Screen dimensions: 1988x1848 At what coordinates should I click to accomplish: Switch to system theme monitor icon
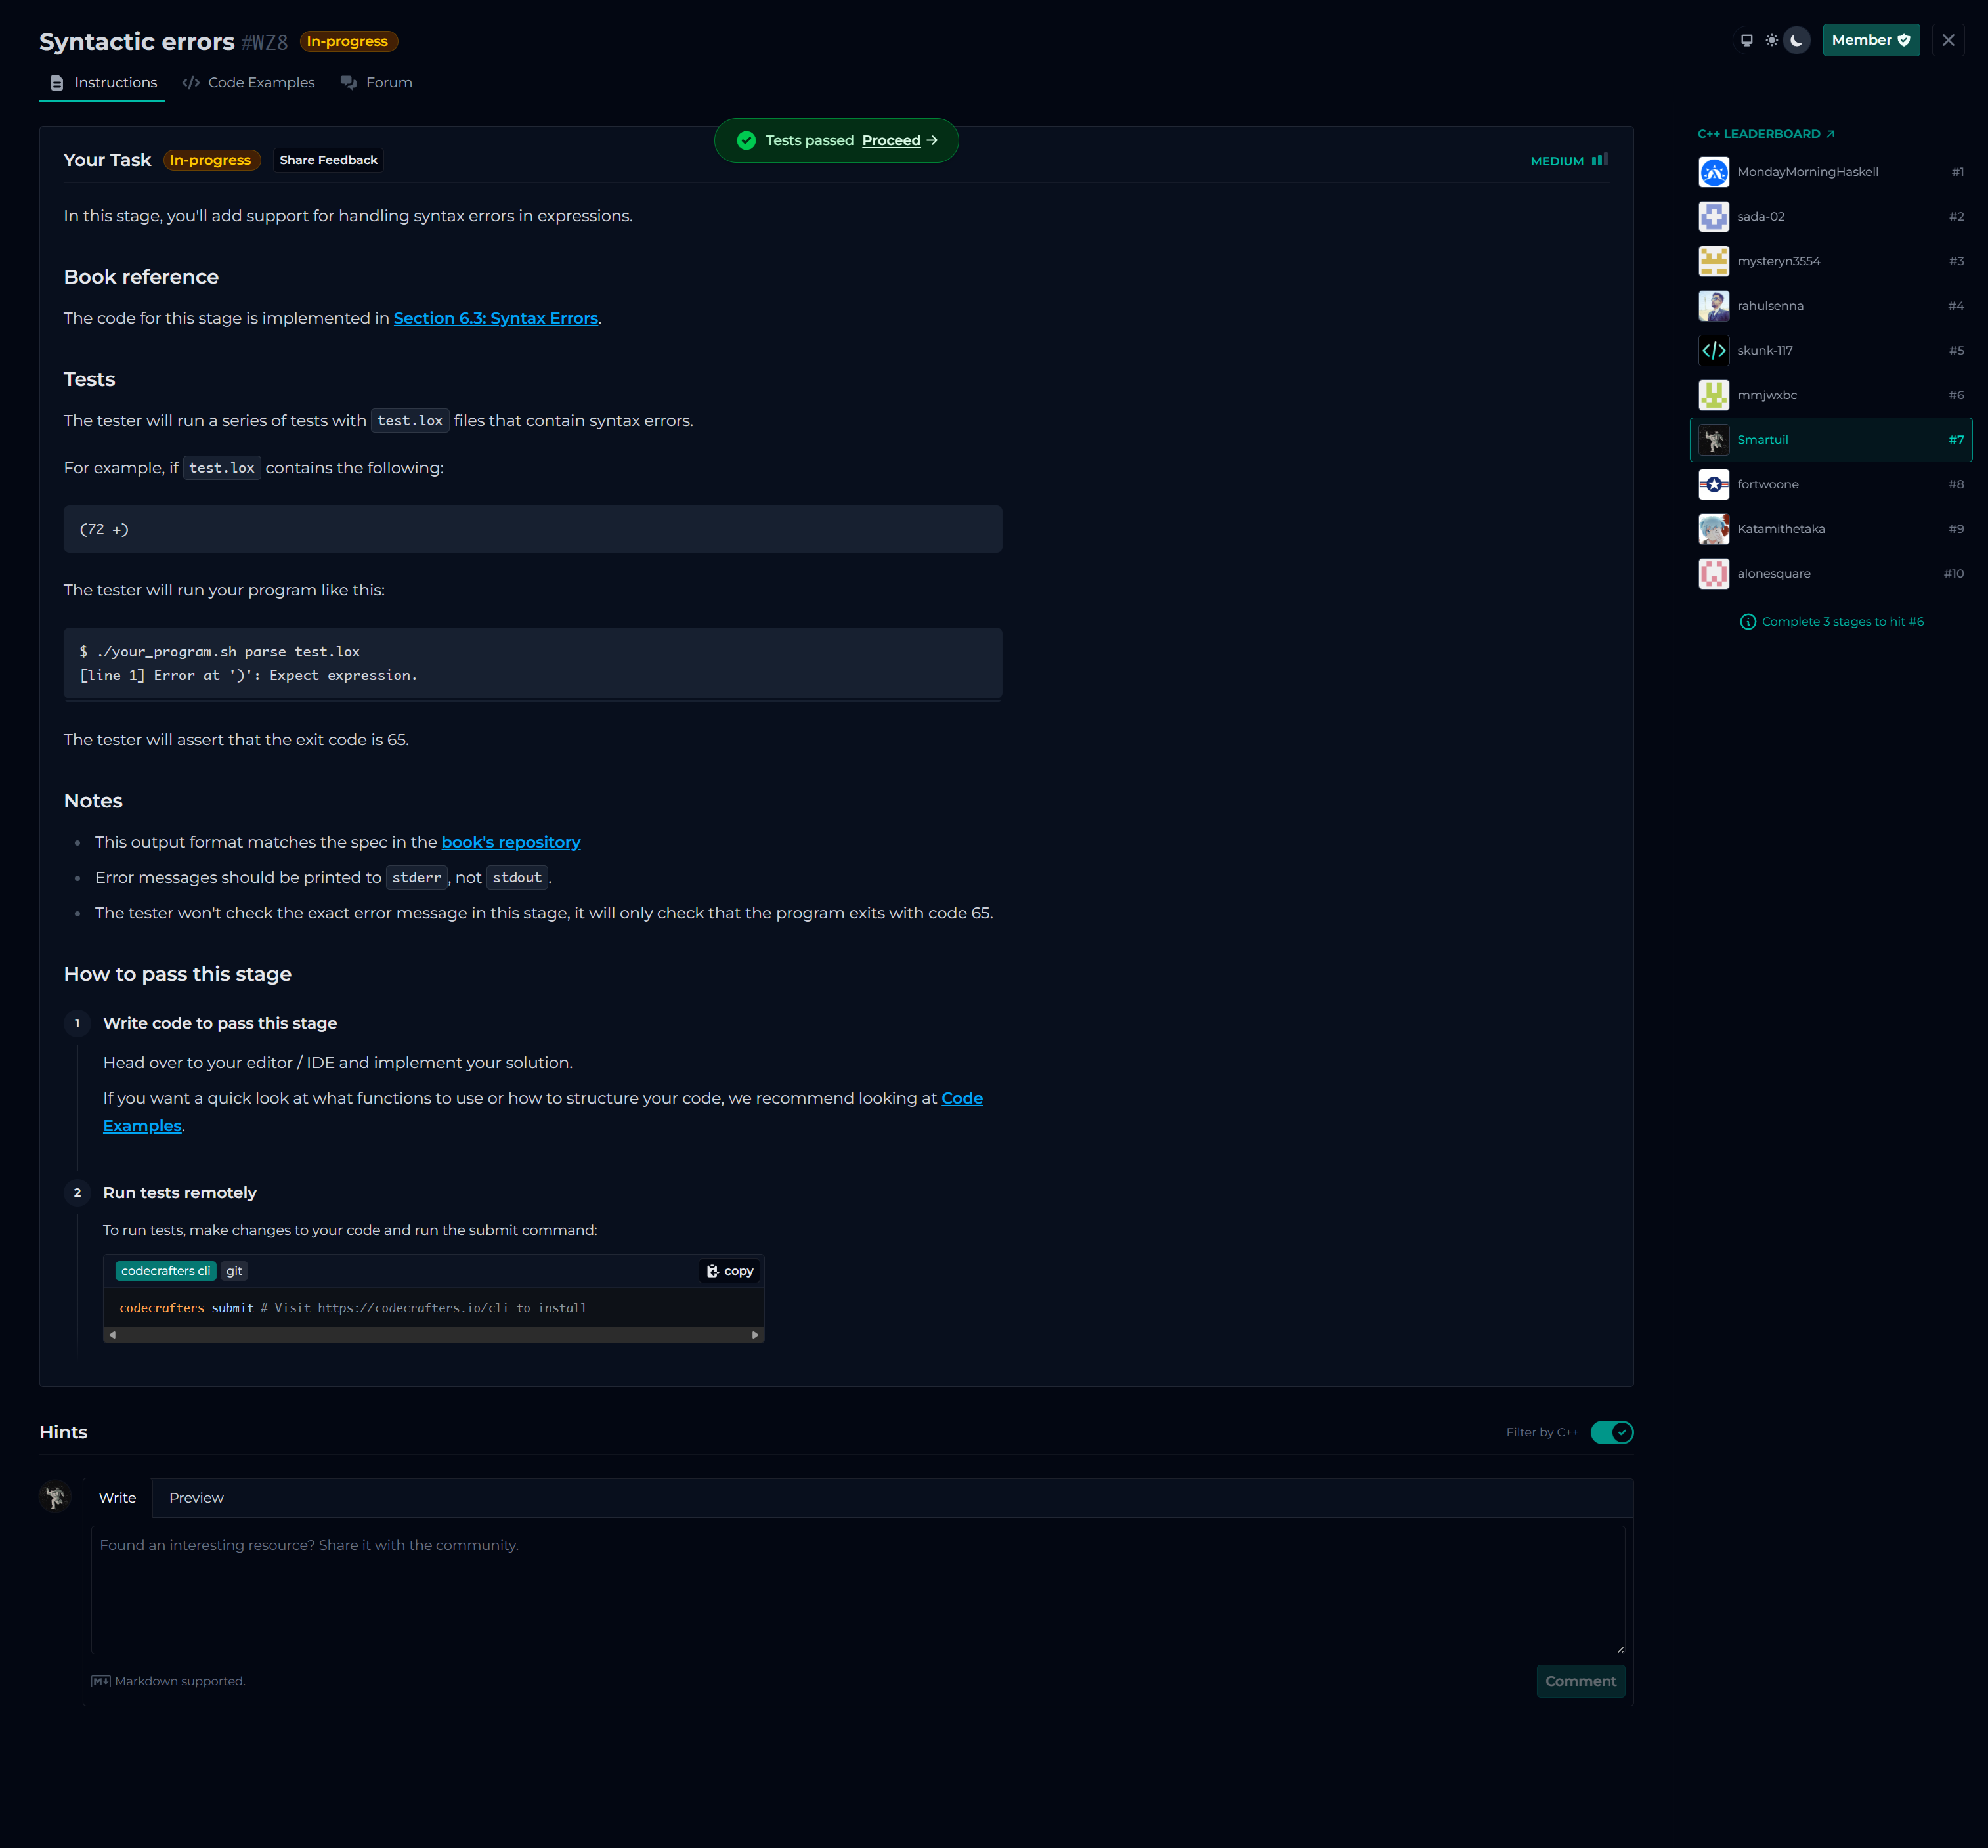(1747, 40)
